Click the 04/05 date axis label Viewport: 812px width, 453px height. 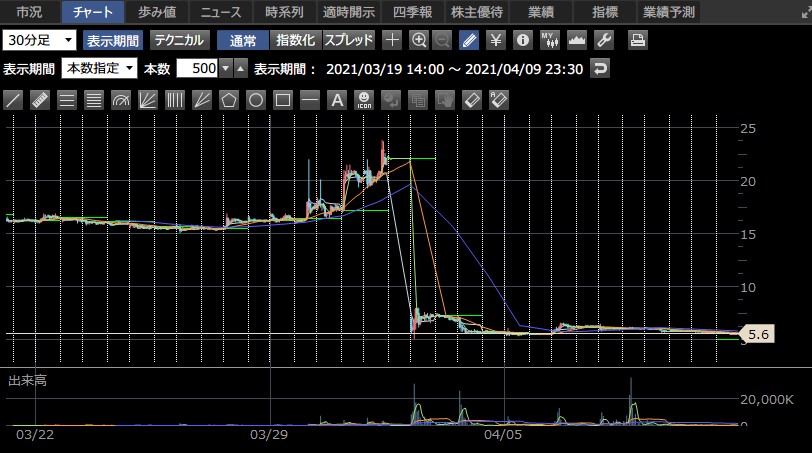click(503, 434)
